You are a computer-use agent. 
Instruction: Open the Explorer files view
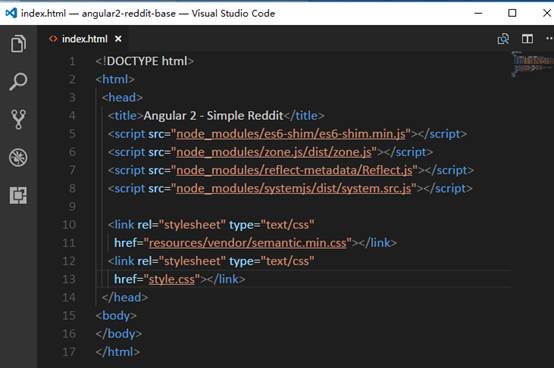[18, 44]
